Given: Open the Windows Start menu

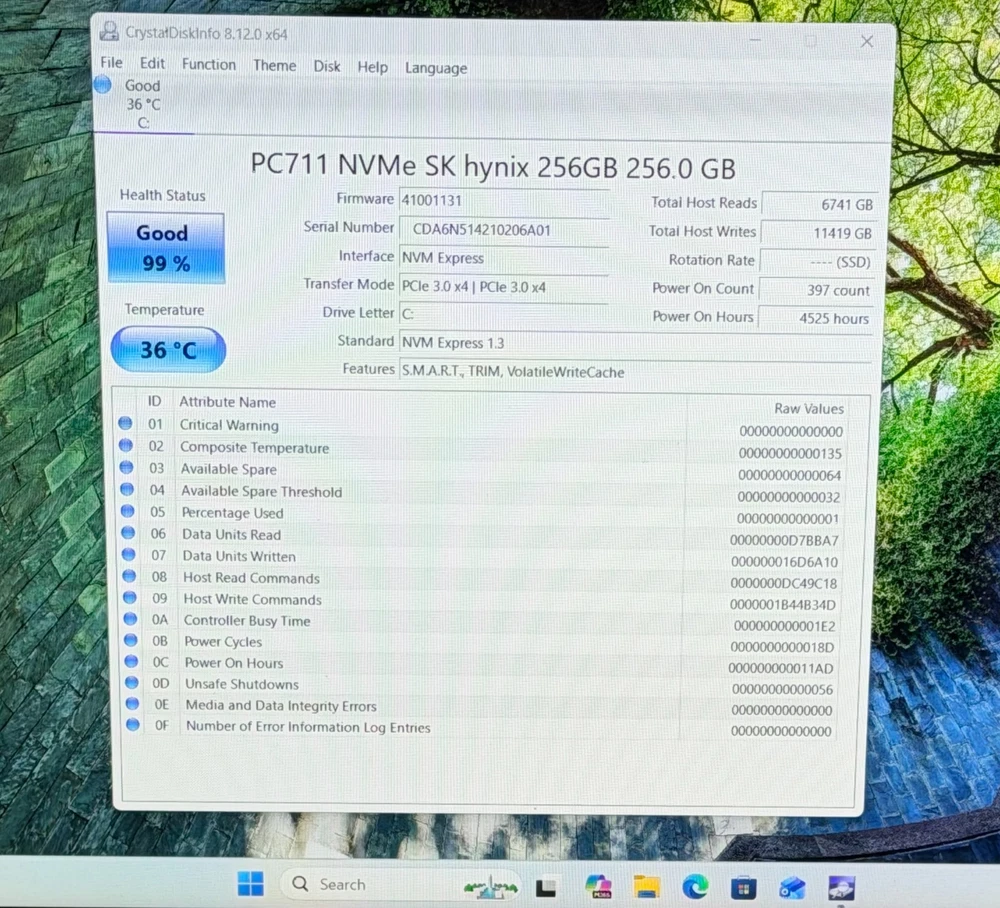Looking at the screenshot, I should tap(250, 884).
